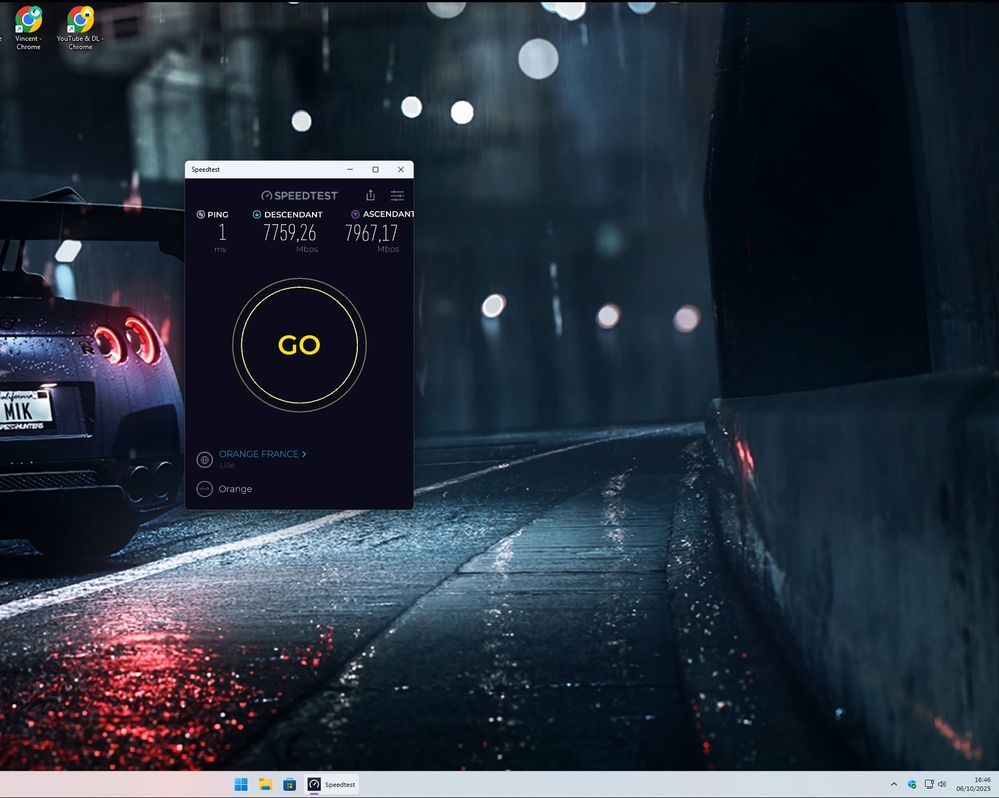Open the Speedtest settings icon
The height and width of the screenshot is (798, 999).
[397, 195]
